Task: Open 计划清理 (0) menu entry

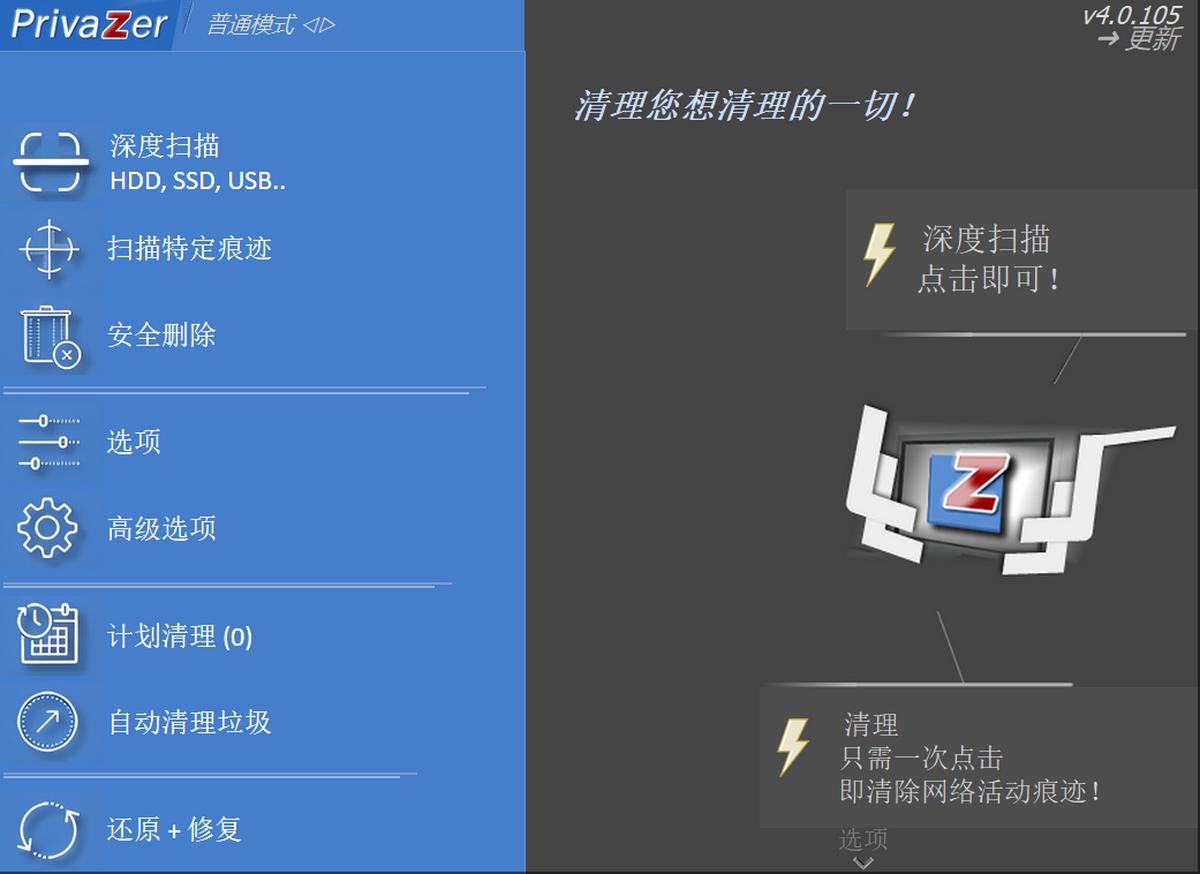Action: click(x=180, y=636)
